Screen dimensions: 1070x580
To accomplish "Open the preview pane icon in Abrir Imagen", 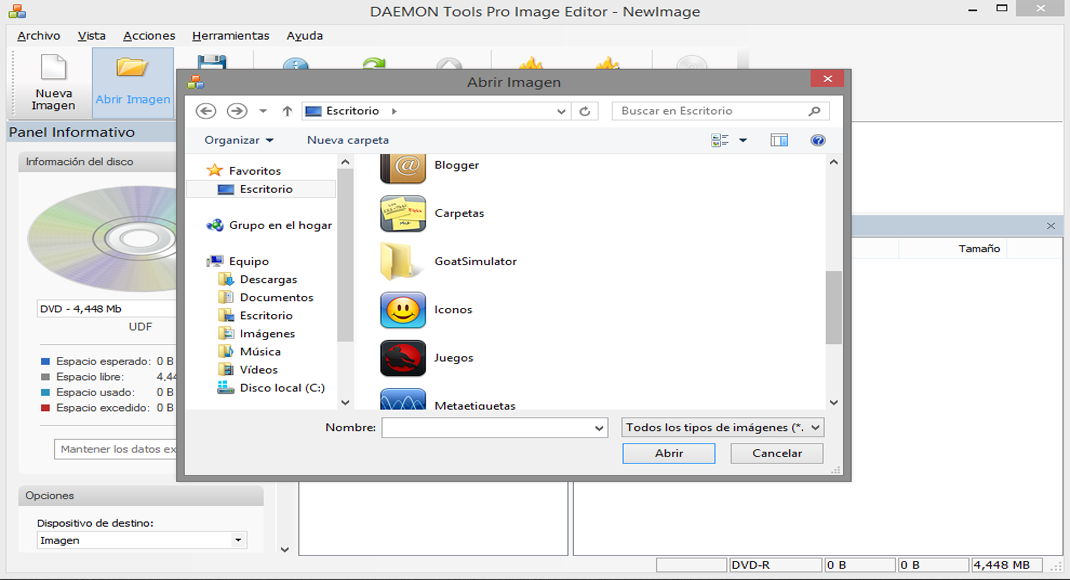I will point(778,140).
